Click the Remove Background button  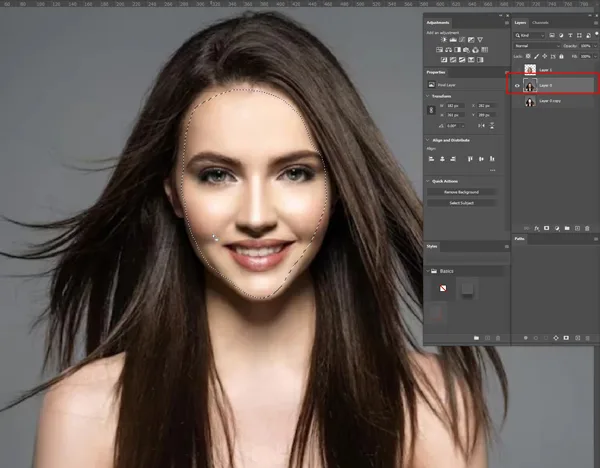pos(461,192)
